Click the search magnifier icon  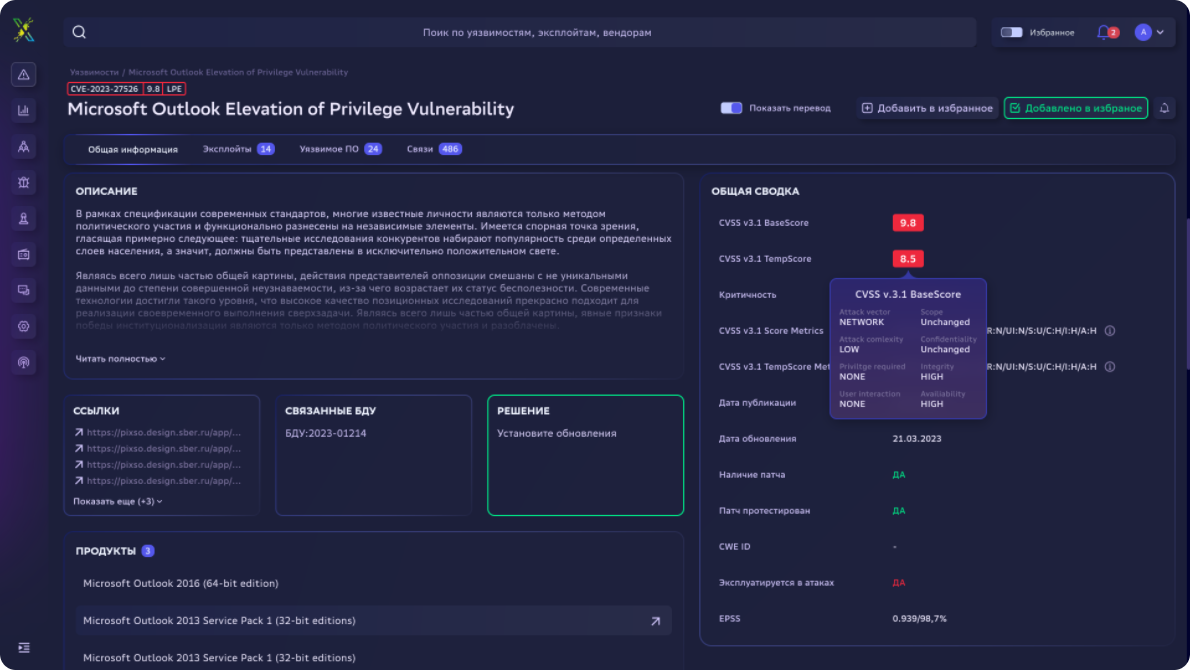[x=79, y=32]
